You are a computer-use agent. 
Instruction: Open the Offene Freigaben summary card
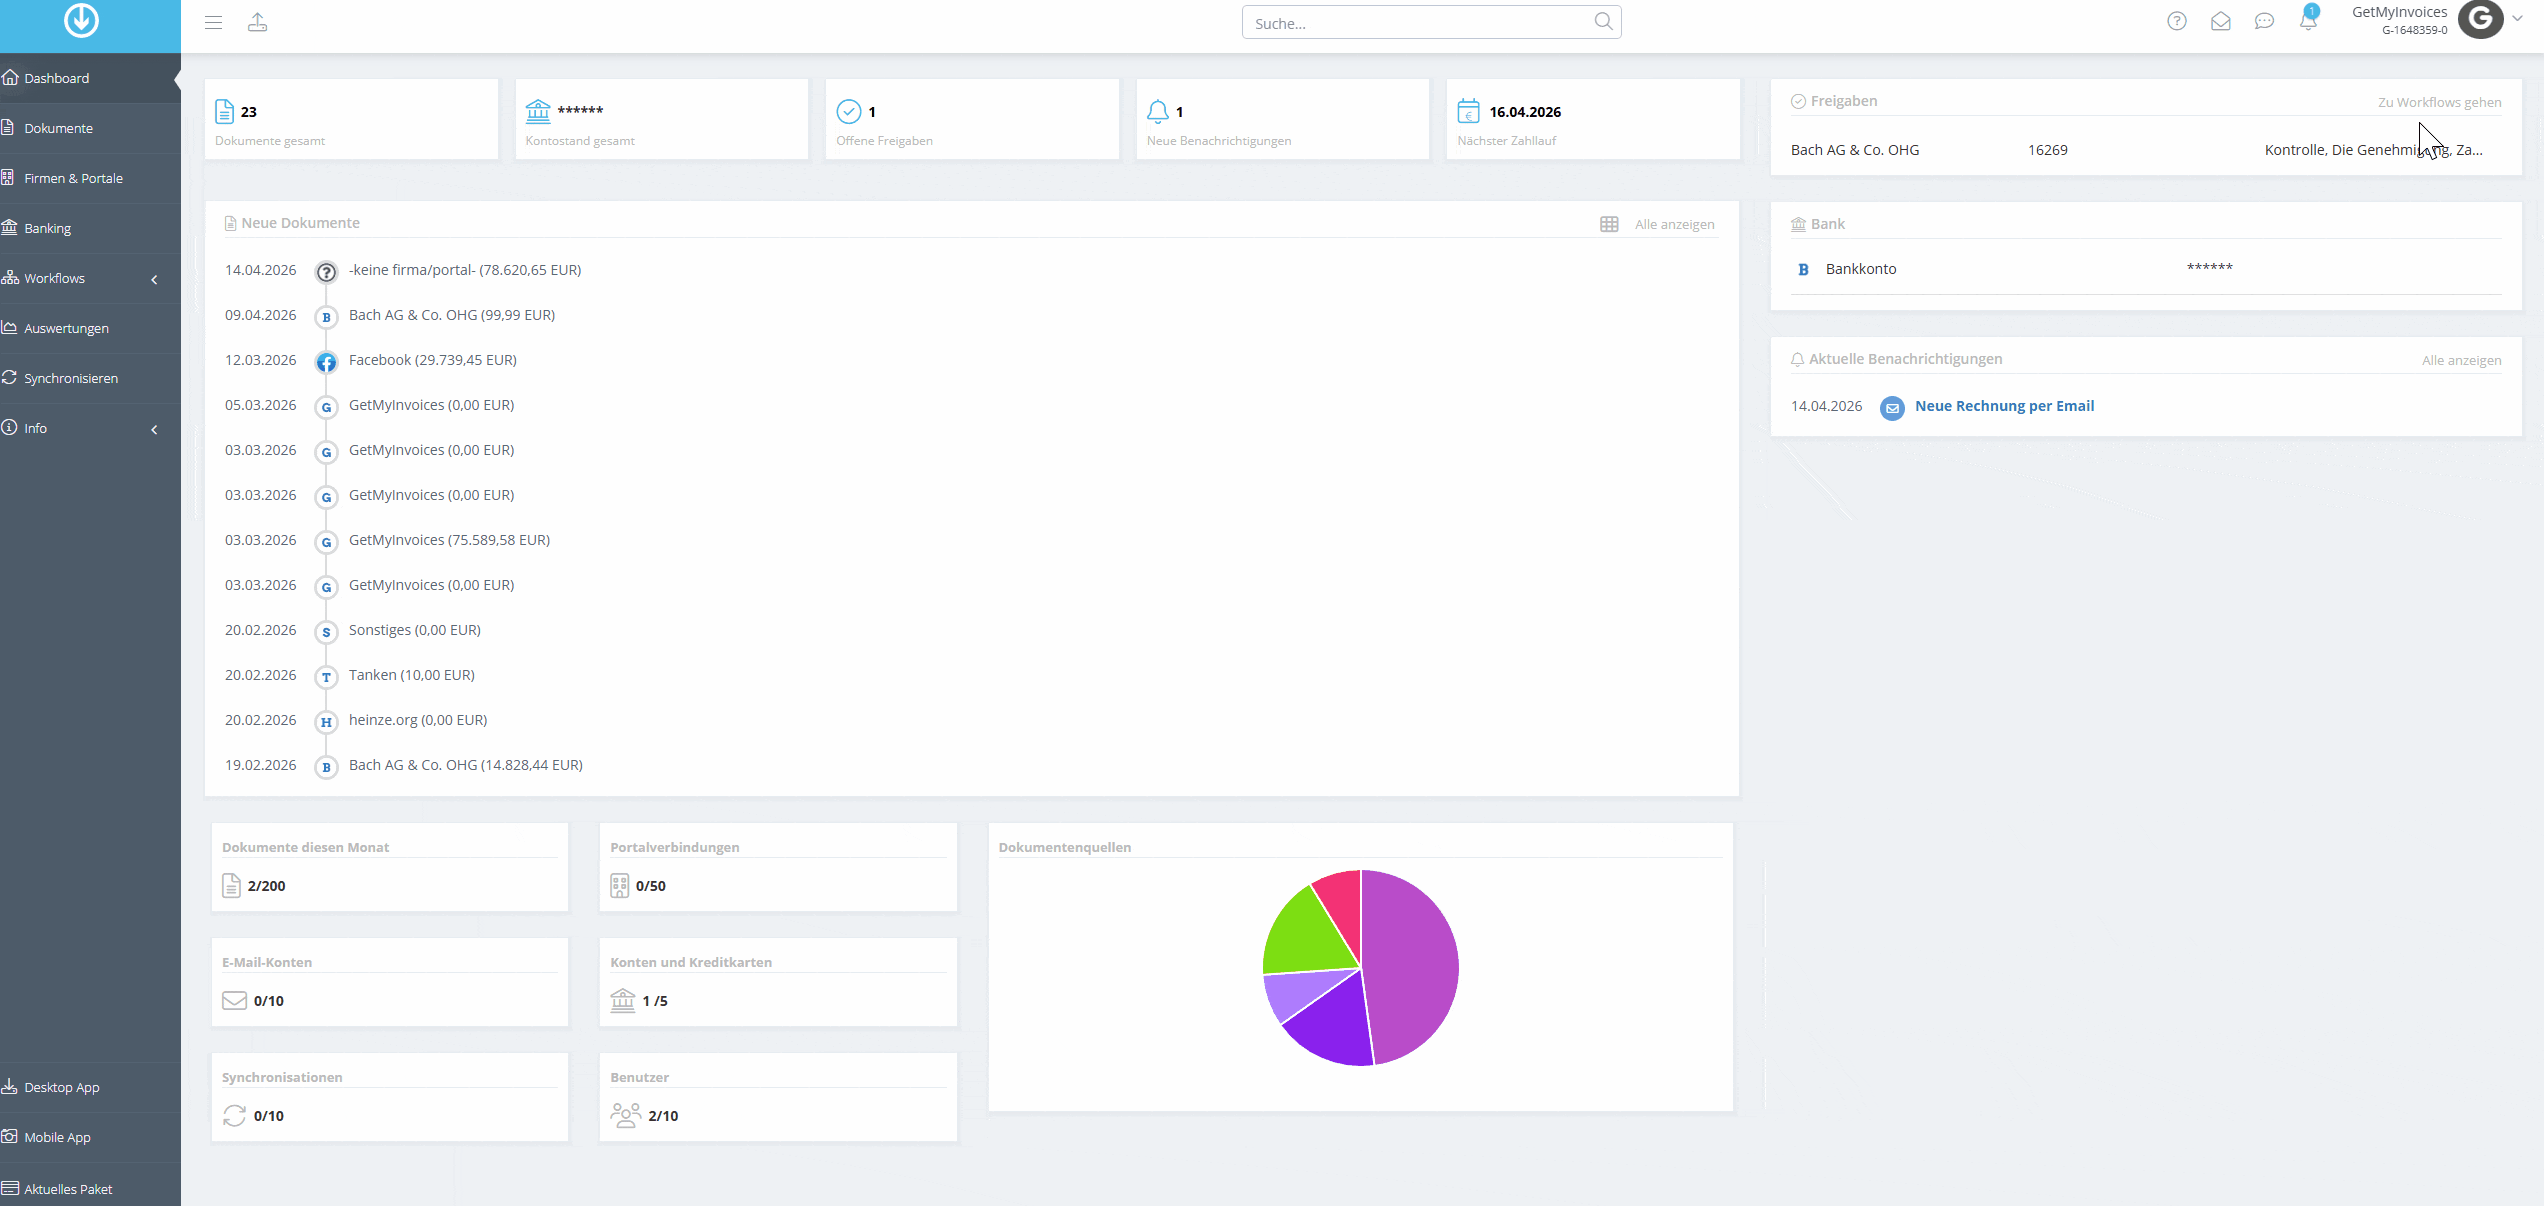tap(972, 119)
